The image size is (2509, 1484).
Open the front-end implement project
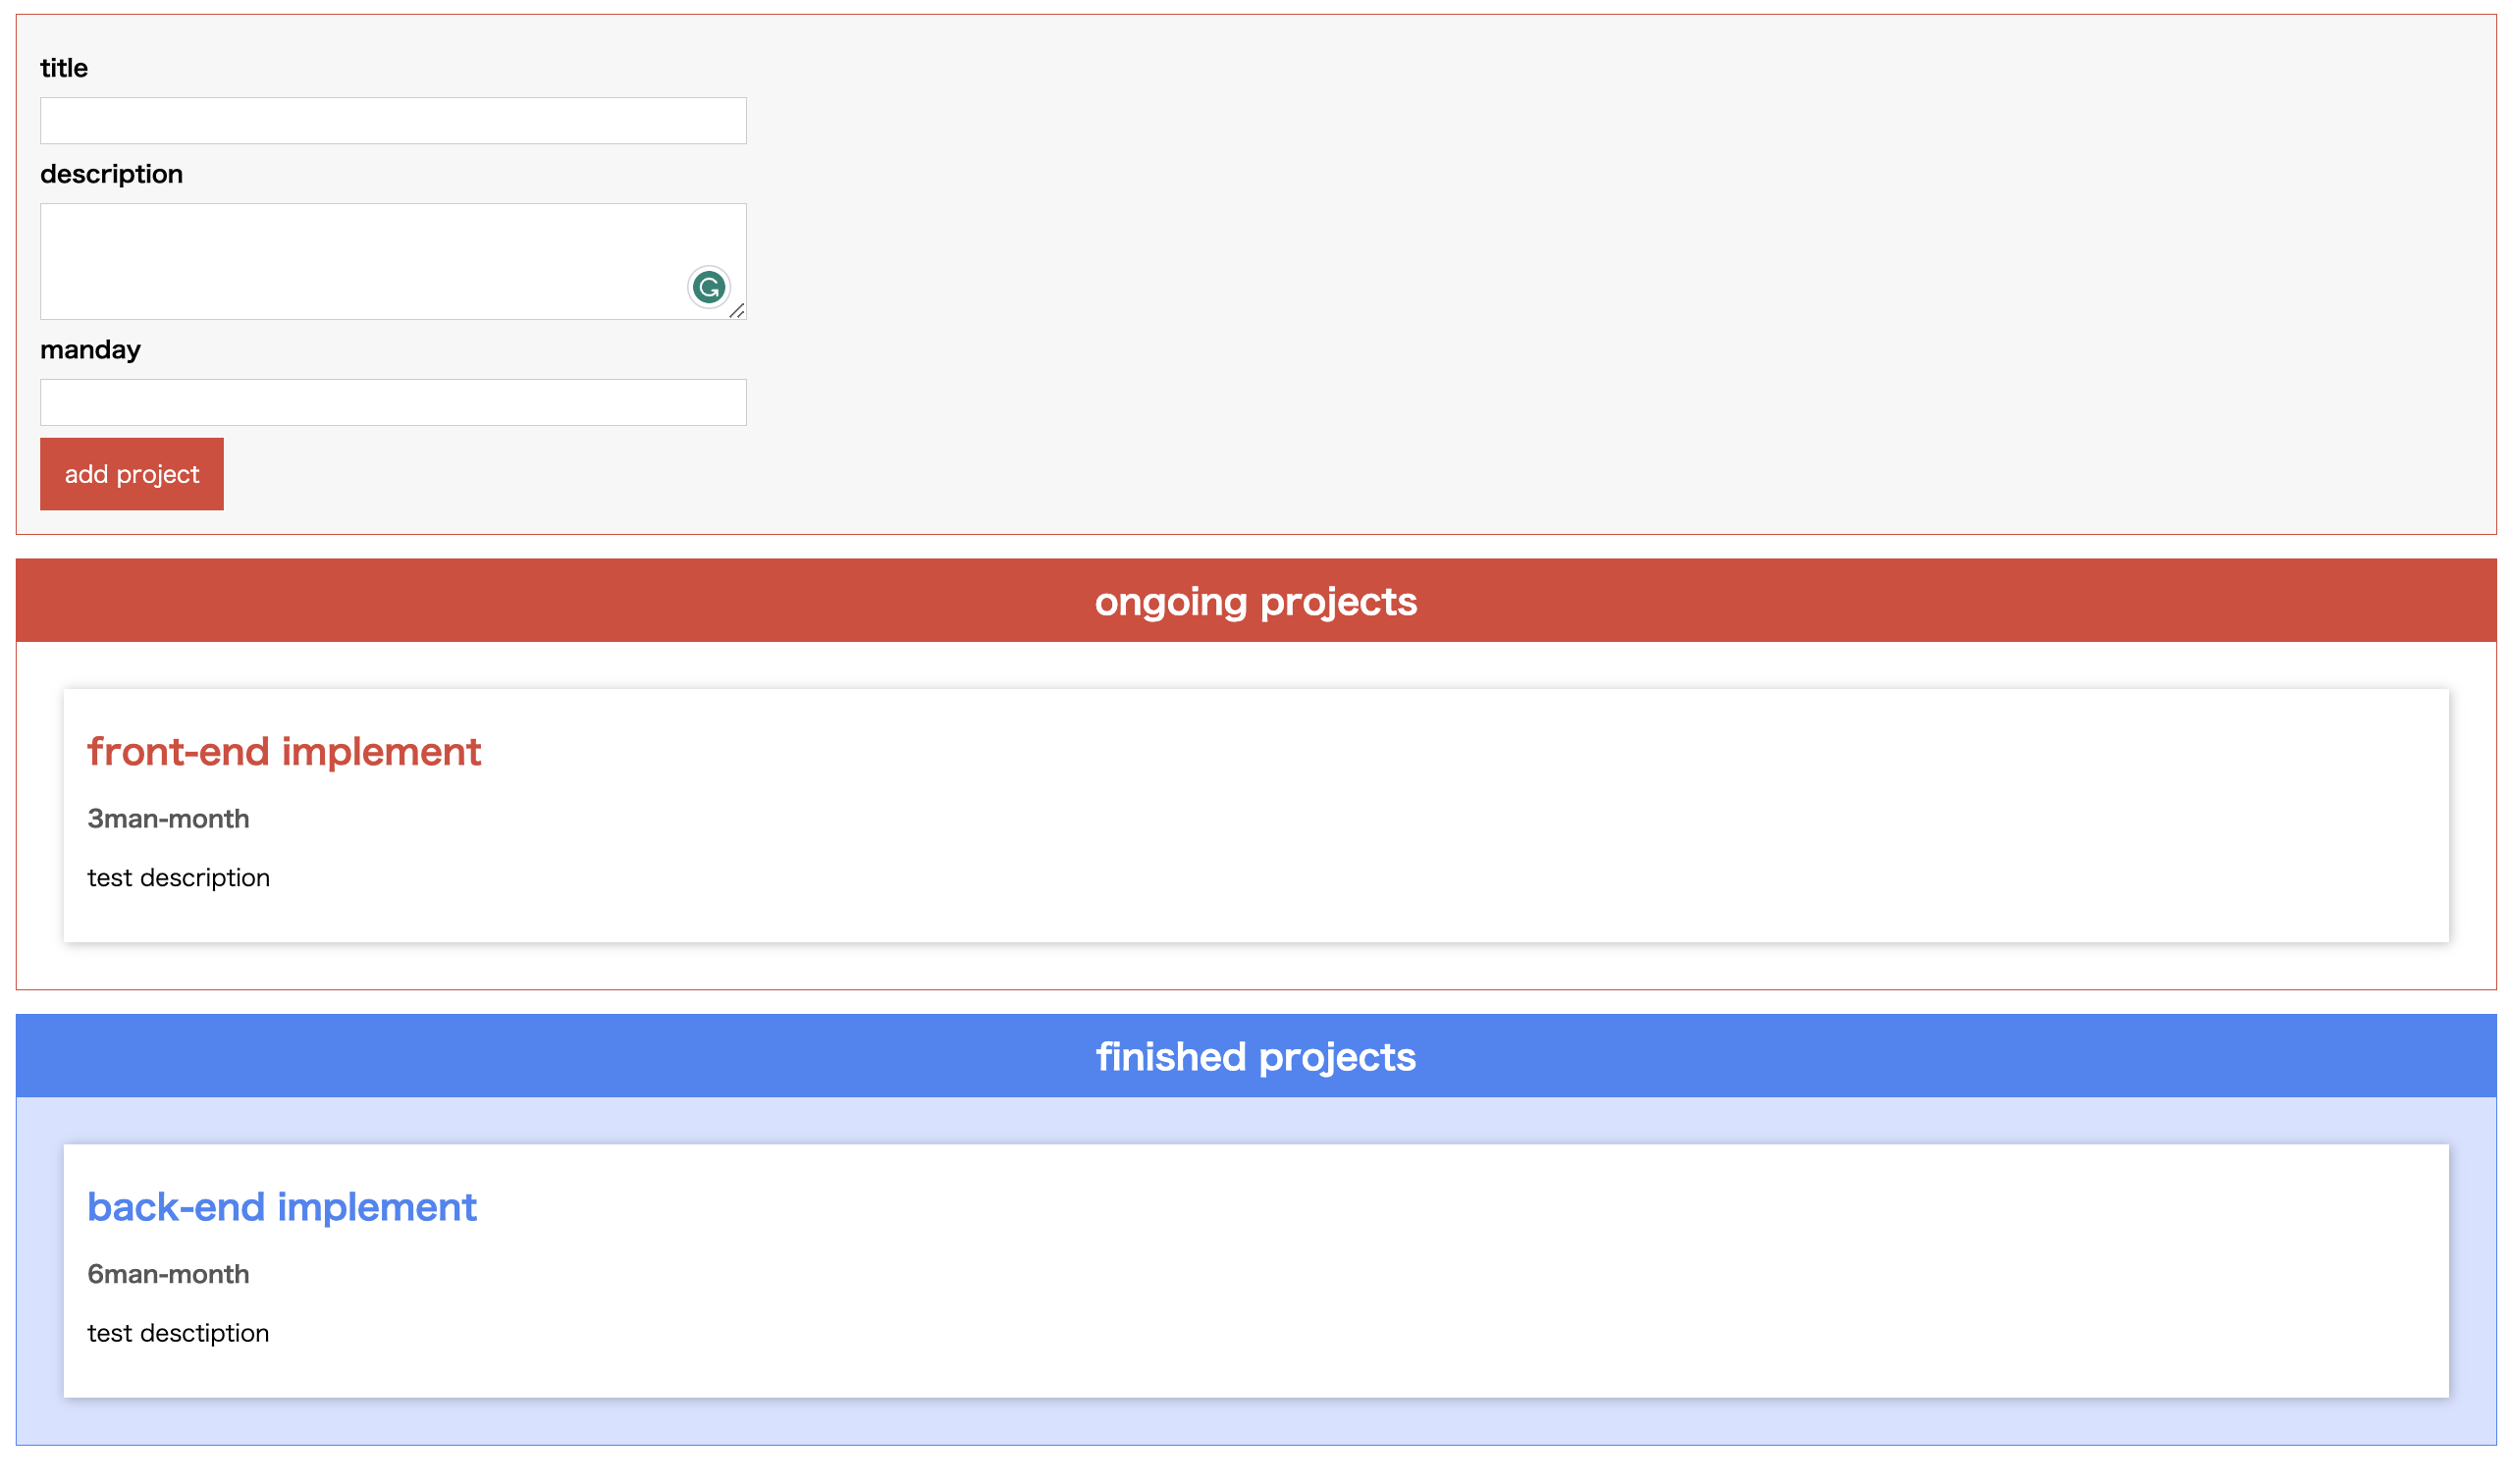[284, 752]
